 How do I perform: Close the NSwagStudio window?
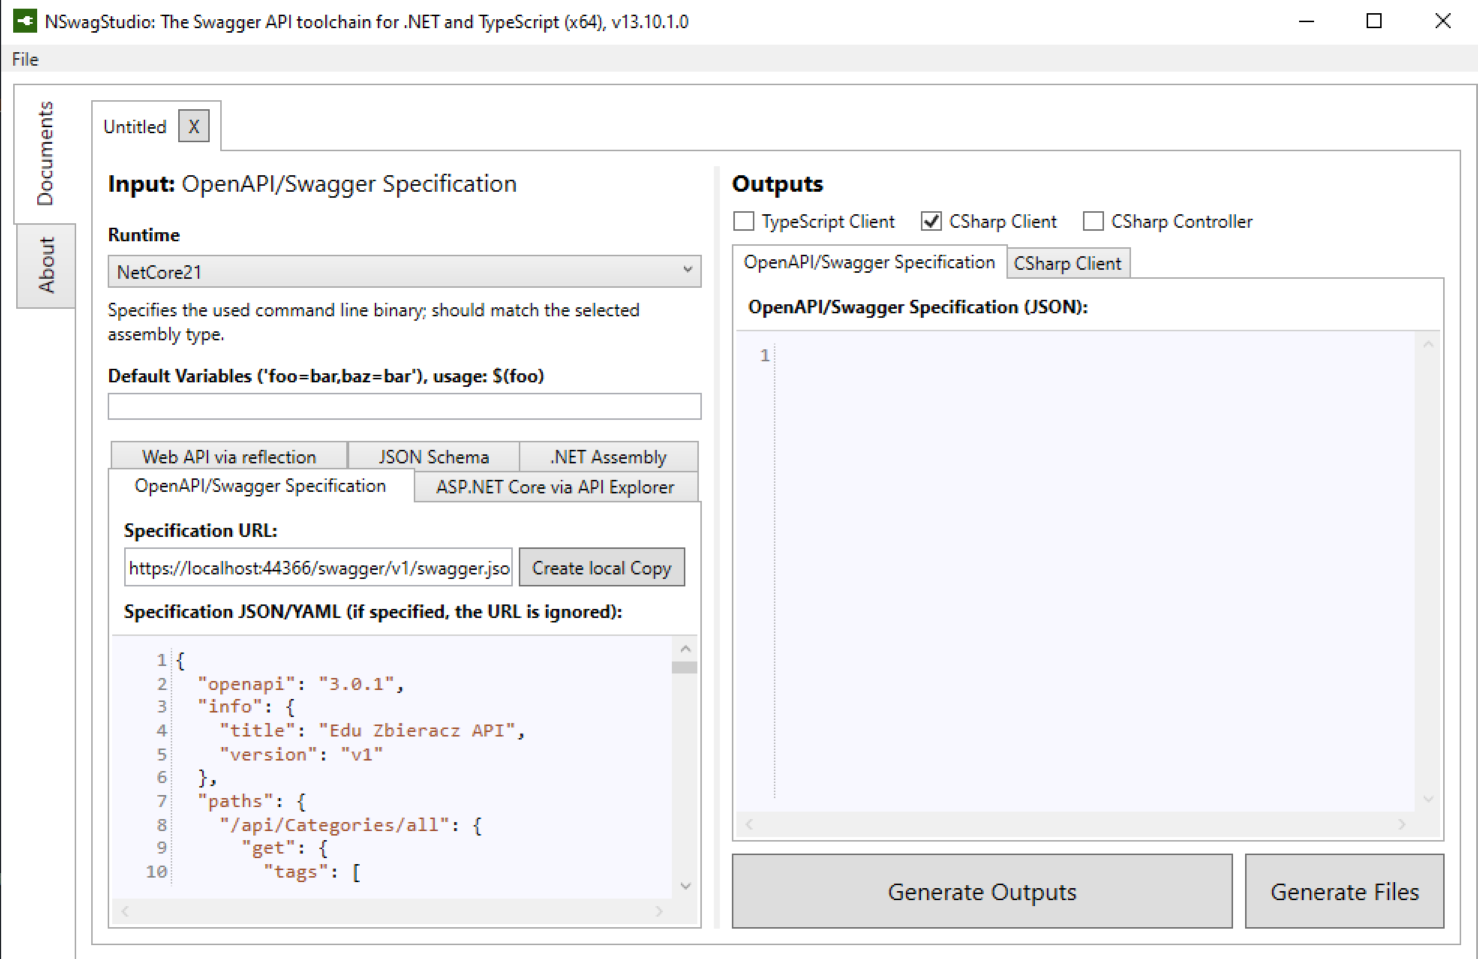point(1442,21)
